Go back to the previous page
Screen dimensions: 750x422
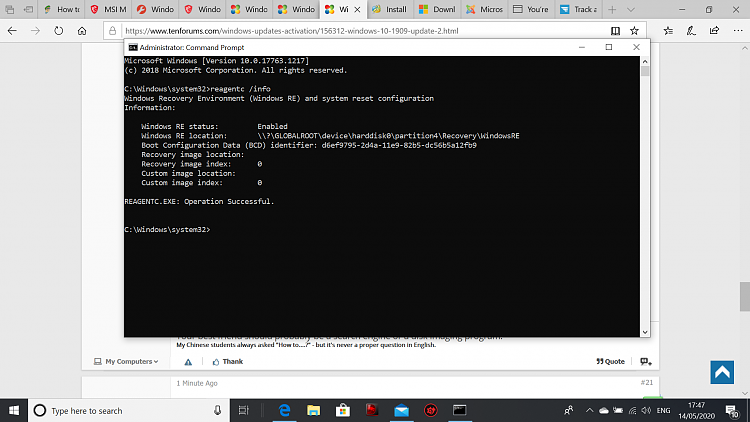(x=12, y=31)
